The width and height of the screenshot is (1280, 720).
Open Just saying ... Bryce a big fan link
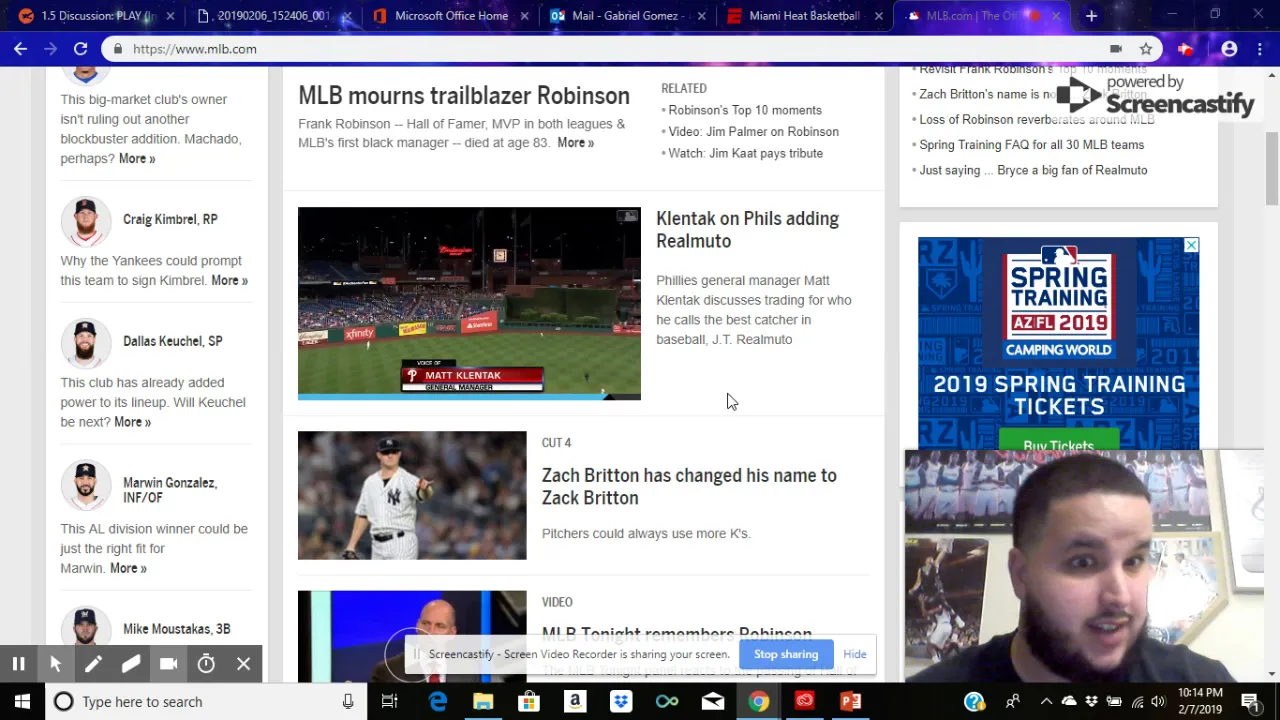(x=1033, y=170)
